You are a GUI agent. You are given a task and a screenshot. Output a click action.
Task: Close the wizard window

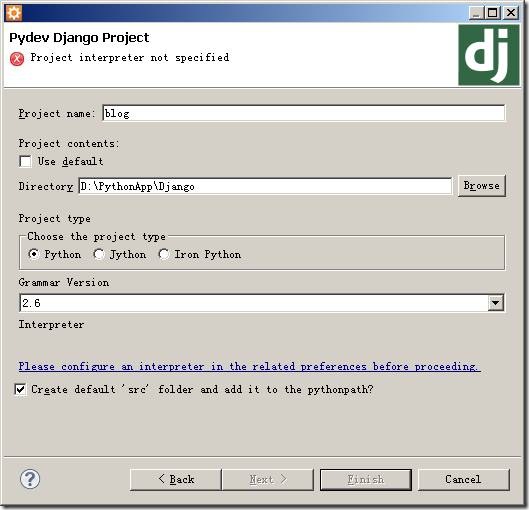(511, 13)
